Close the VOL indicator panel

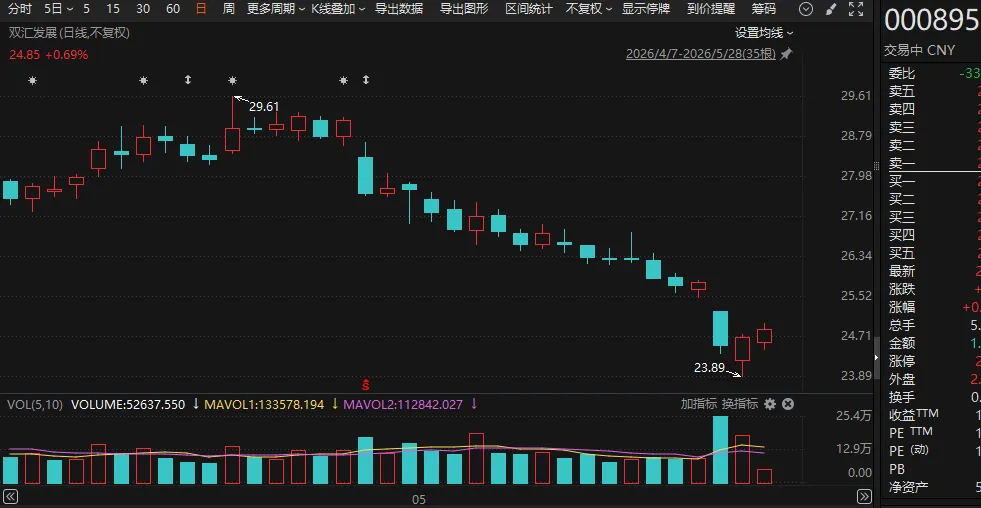[788, 404]
